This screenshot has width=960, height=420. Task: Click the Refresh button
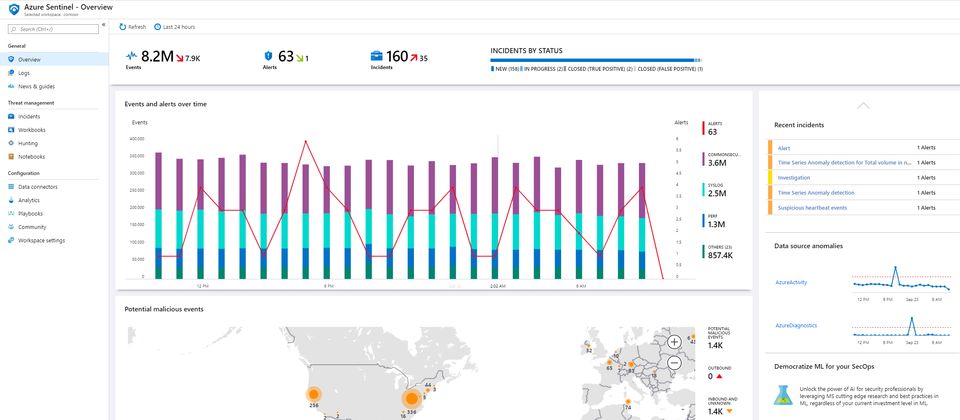click(133, 27)
